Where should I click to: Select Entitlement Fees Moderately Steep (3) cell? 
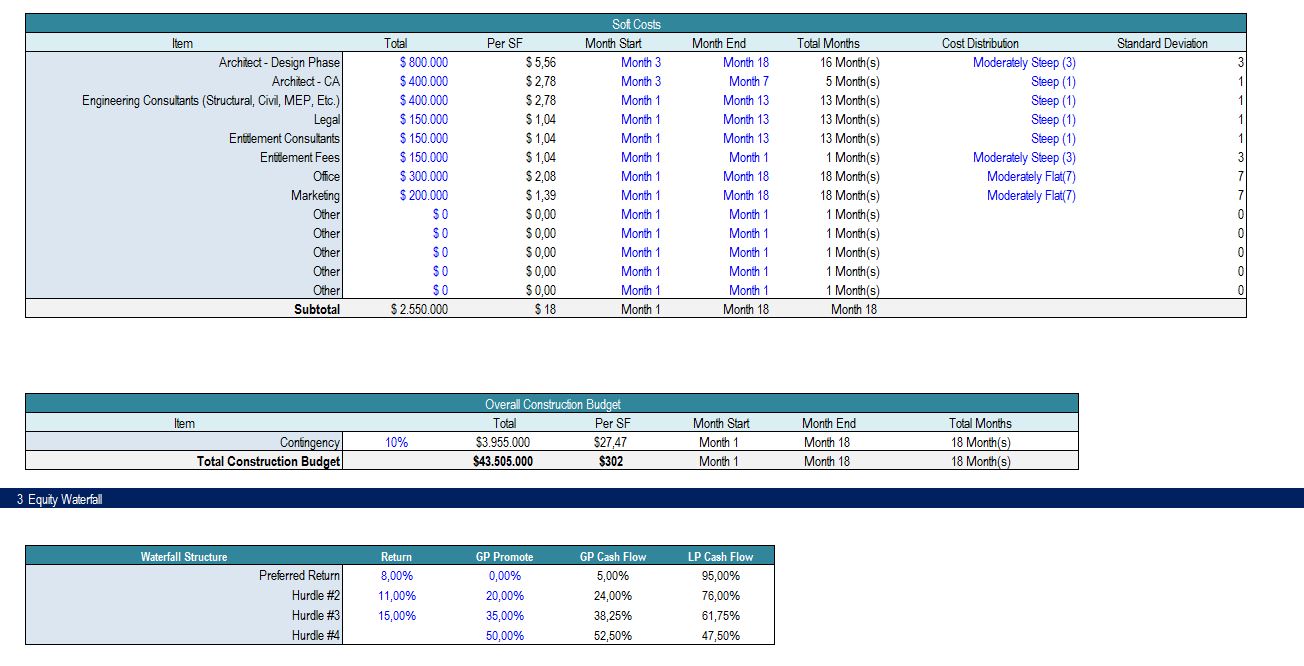coord(1024,157)
